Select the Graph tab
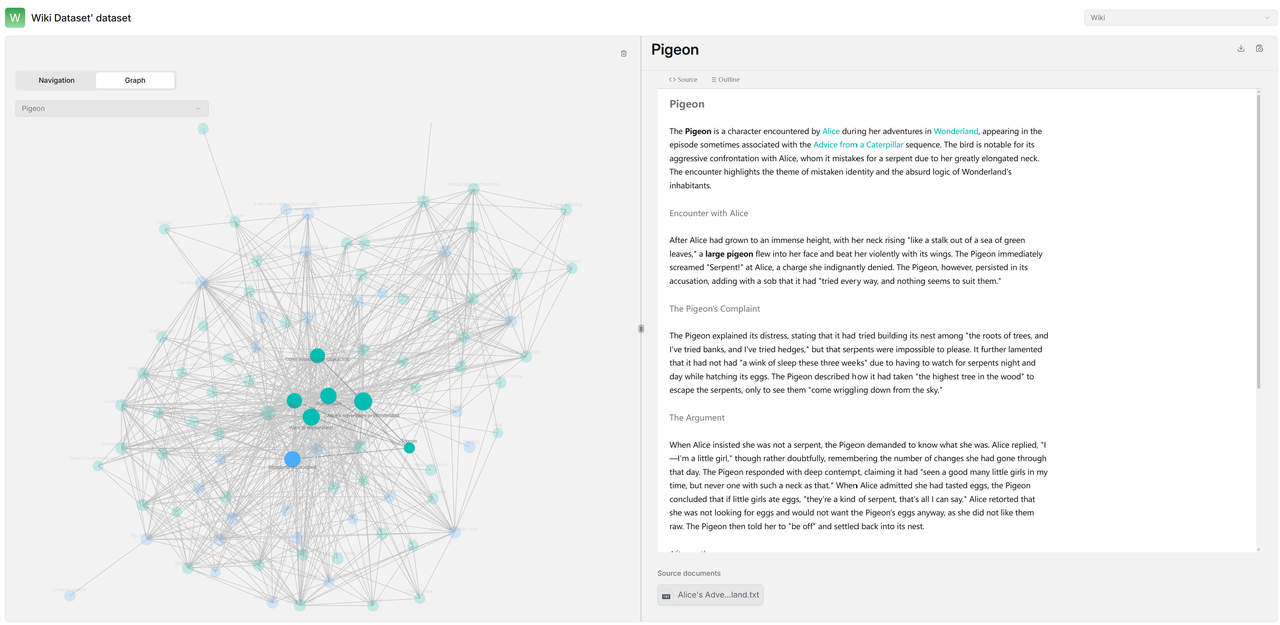 pyautogui.click(x=135, y=80)
